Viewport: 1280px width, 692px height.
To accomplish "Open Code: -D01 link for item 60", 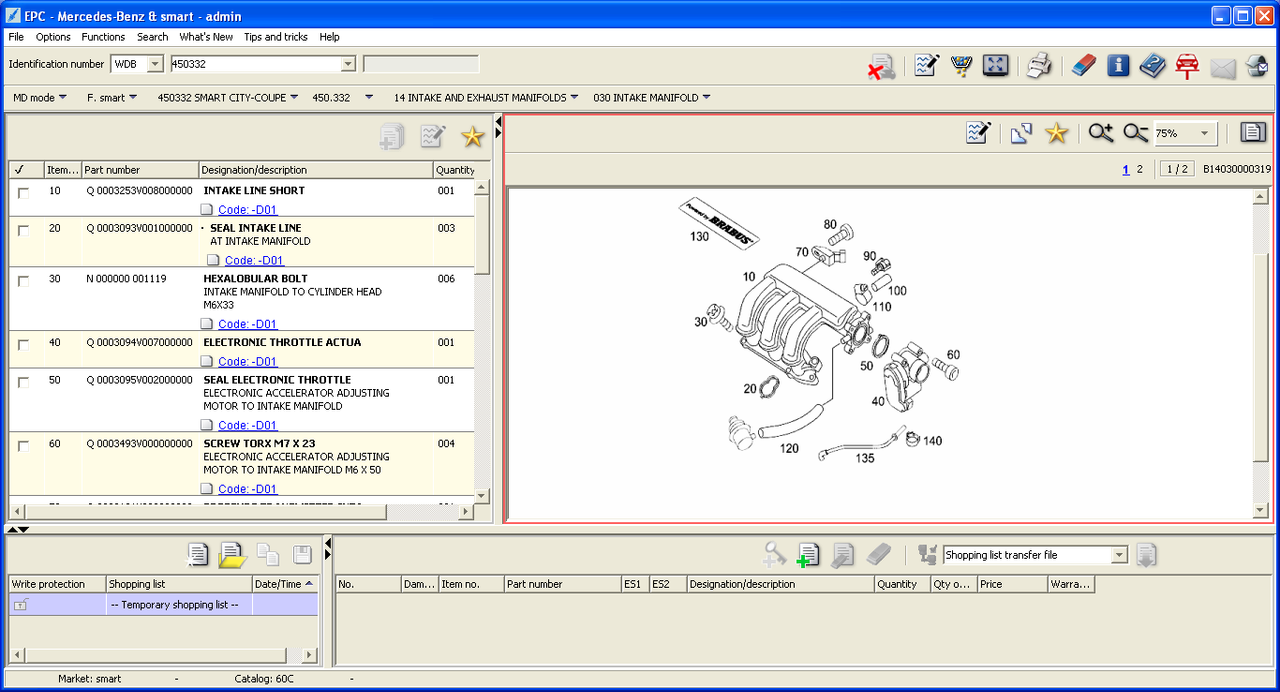I will tap(247, 489).
